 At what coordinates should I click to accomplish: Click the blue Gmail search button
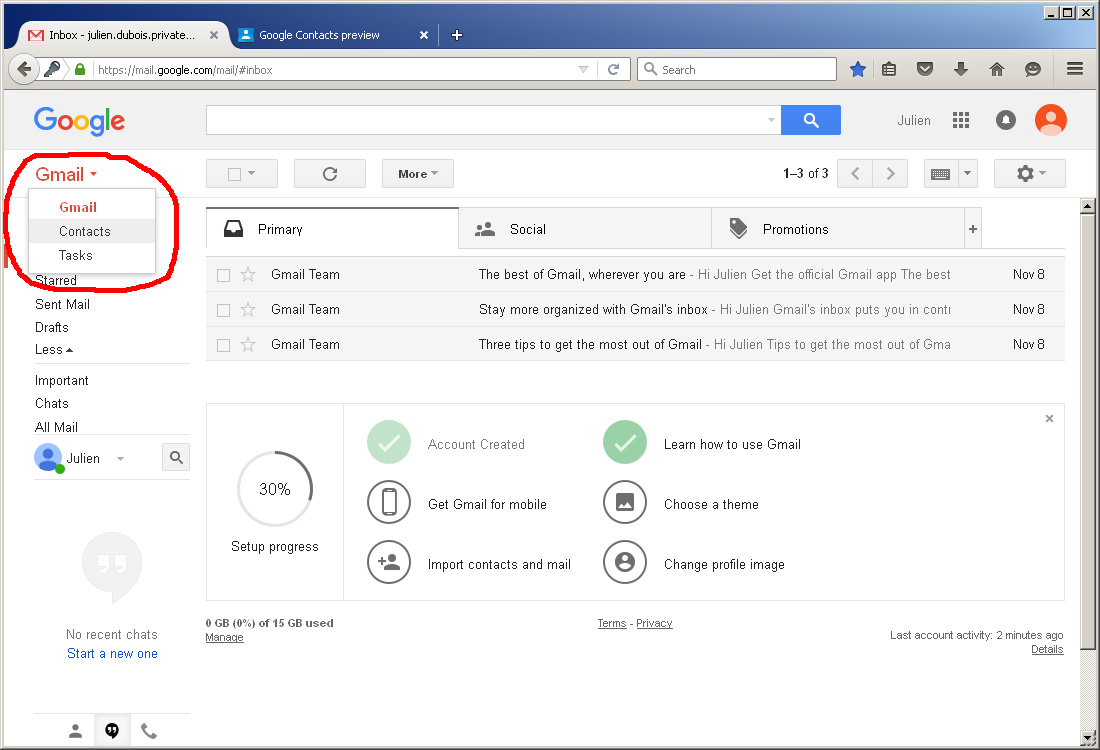coord(811,120)
